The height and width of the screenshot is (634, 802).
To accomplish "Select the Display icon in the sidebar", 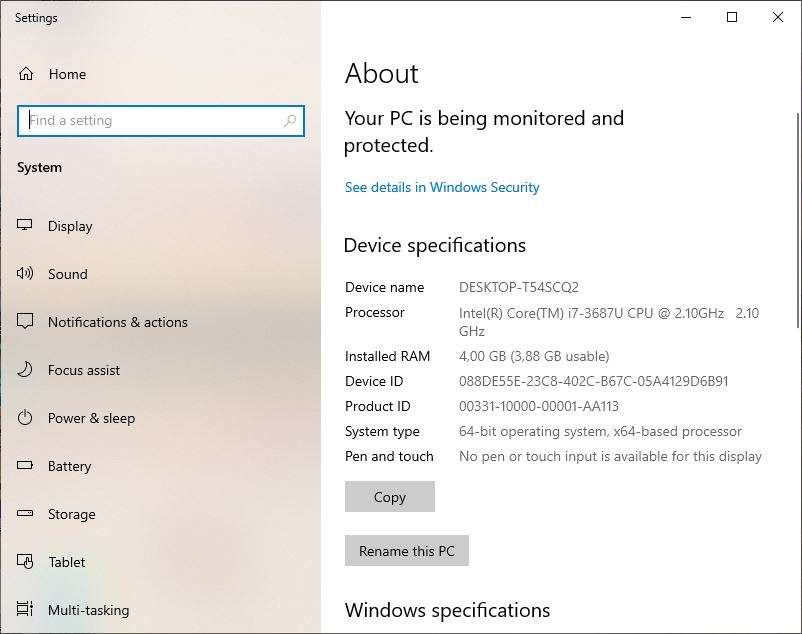I will click(27, 225).
